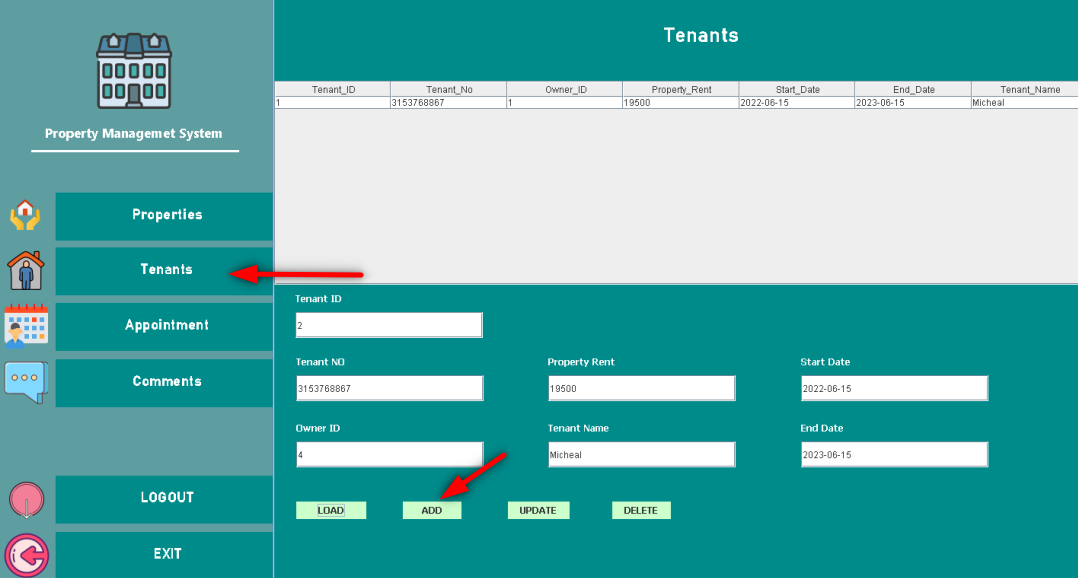Switch to the Tenants page
Screen dimensions: 1078x578
(166, 270)
